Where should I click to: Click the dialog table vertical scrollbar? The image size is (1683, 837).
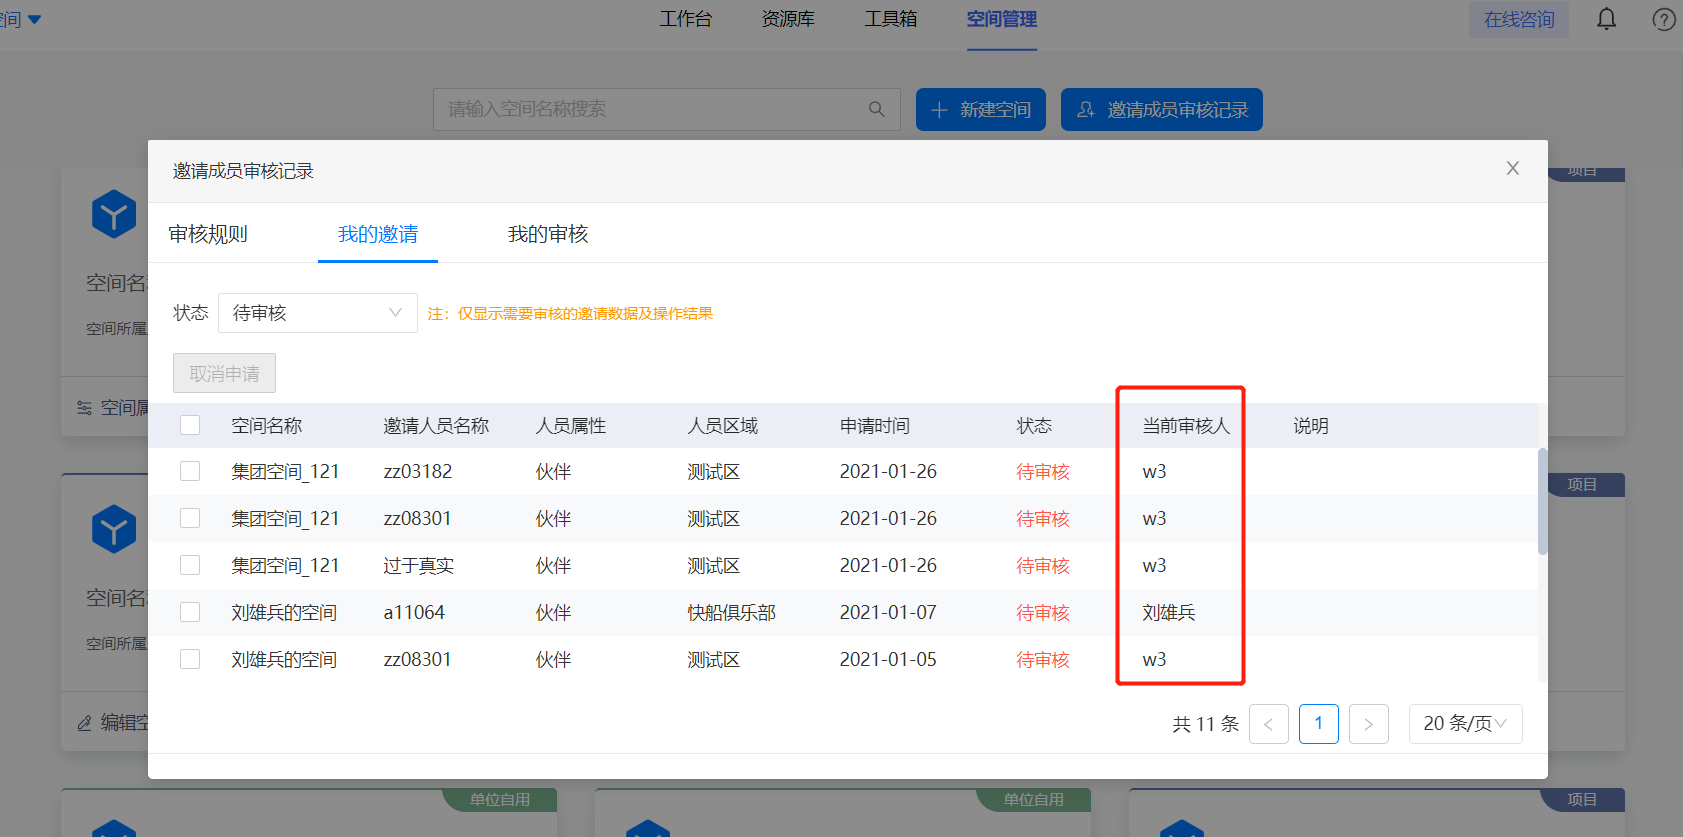tap(1542, 500)
